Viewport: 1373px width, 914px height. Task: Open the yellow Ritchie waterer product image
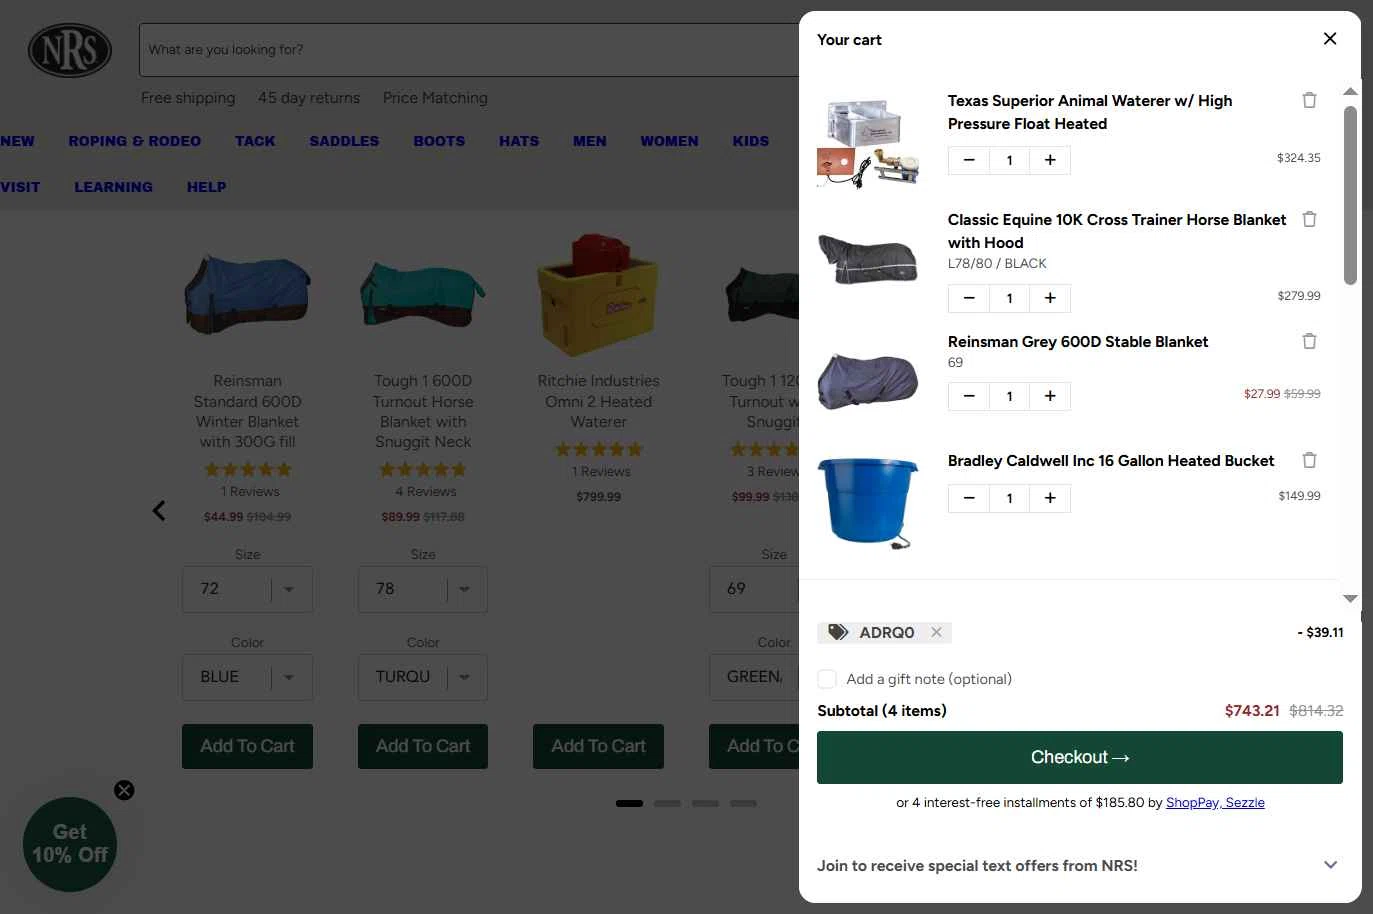[598, 295]
